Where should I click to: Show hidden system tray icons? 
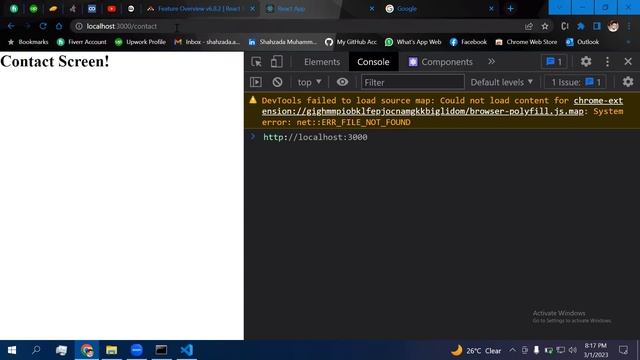(x=512, y=350)
